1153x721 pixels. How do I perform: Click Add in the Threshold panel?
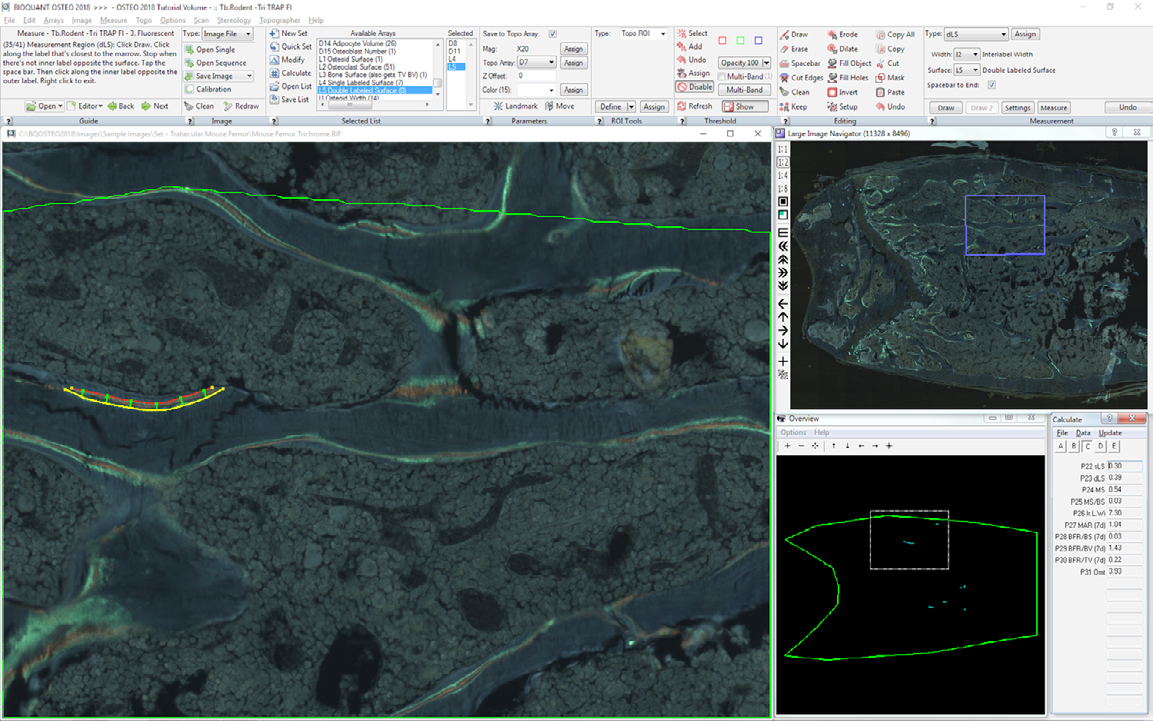pos(690,46)
